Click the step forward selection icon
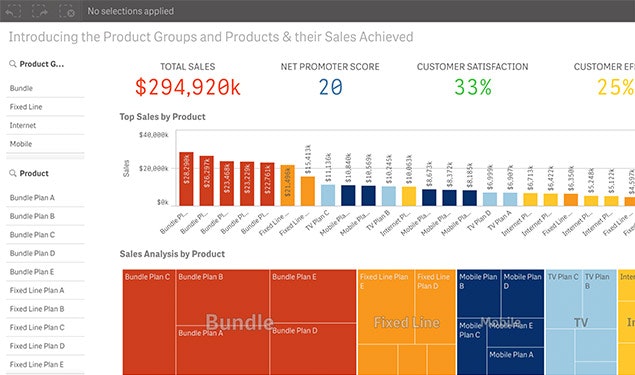 [40, 11]
